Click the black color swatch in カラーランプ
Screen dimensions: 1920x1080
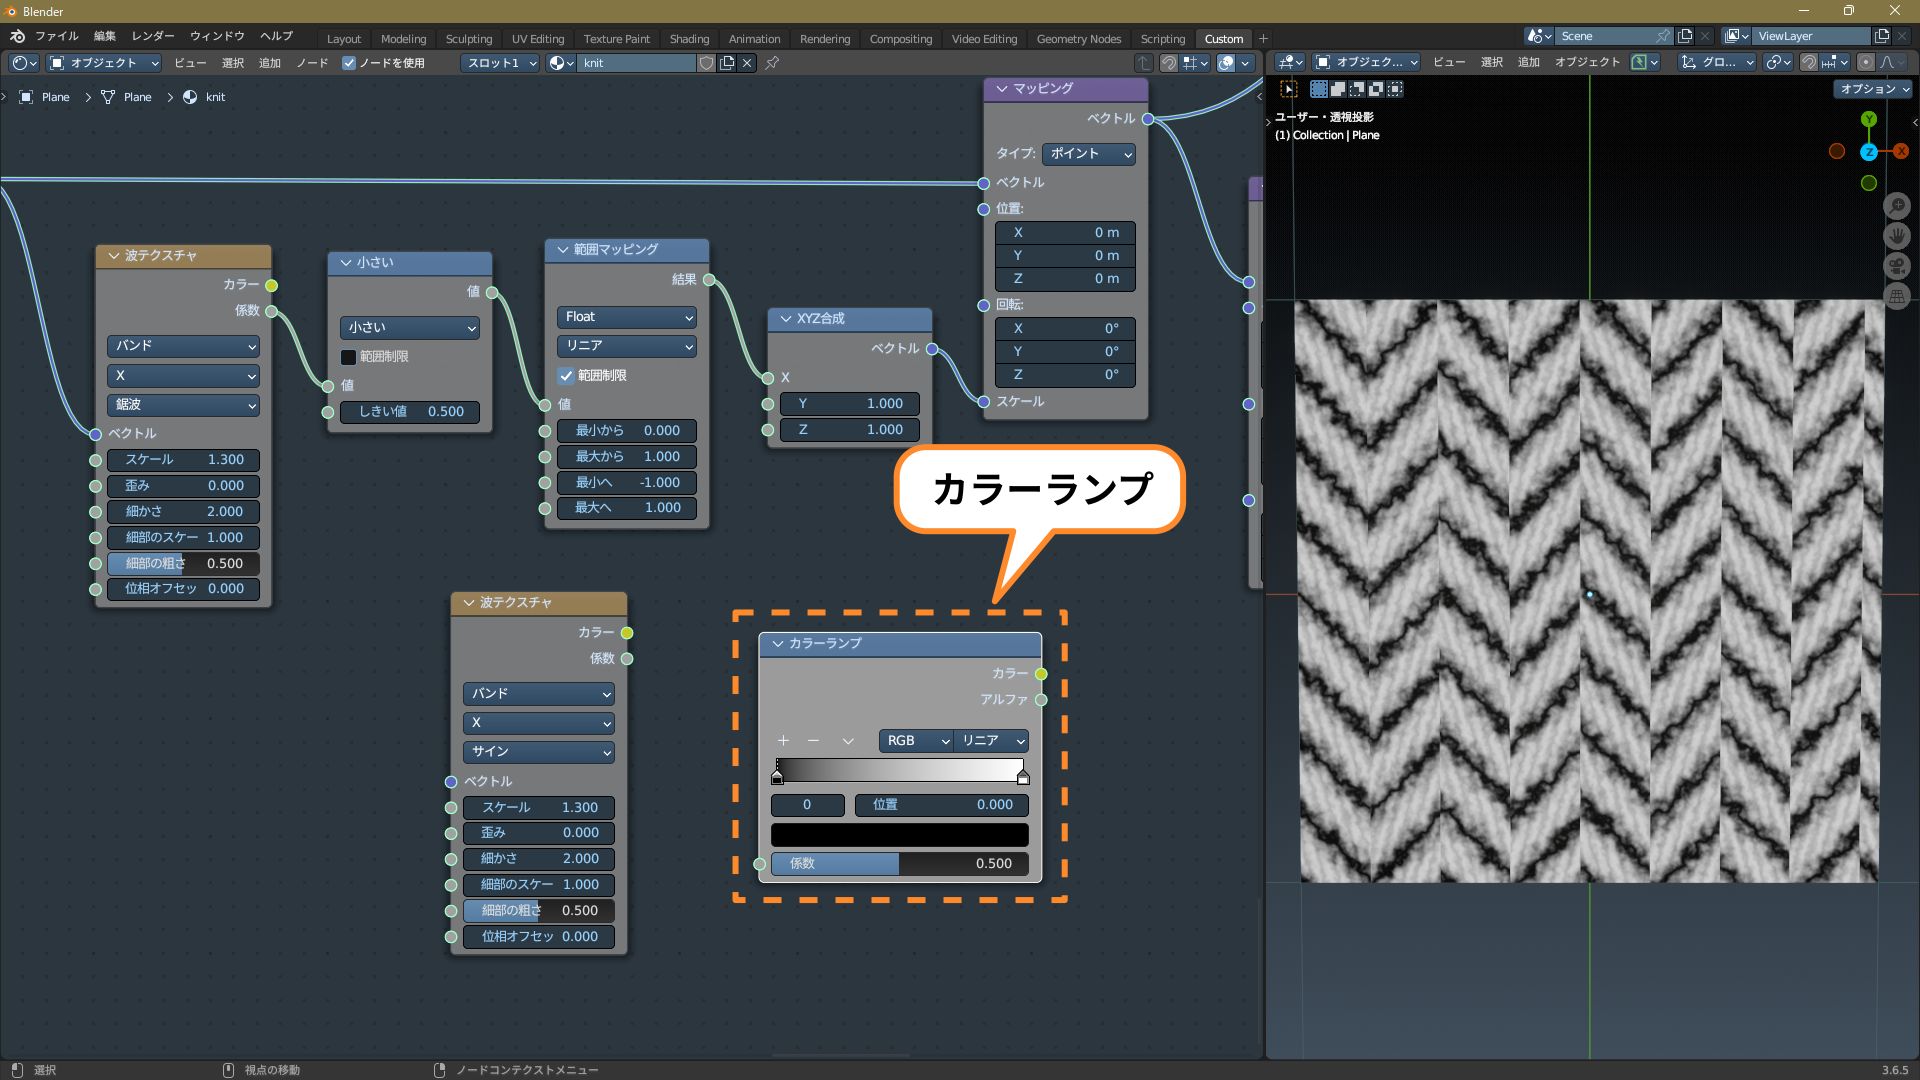(x=899, y=835)
